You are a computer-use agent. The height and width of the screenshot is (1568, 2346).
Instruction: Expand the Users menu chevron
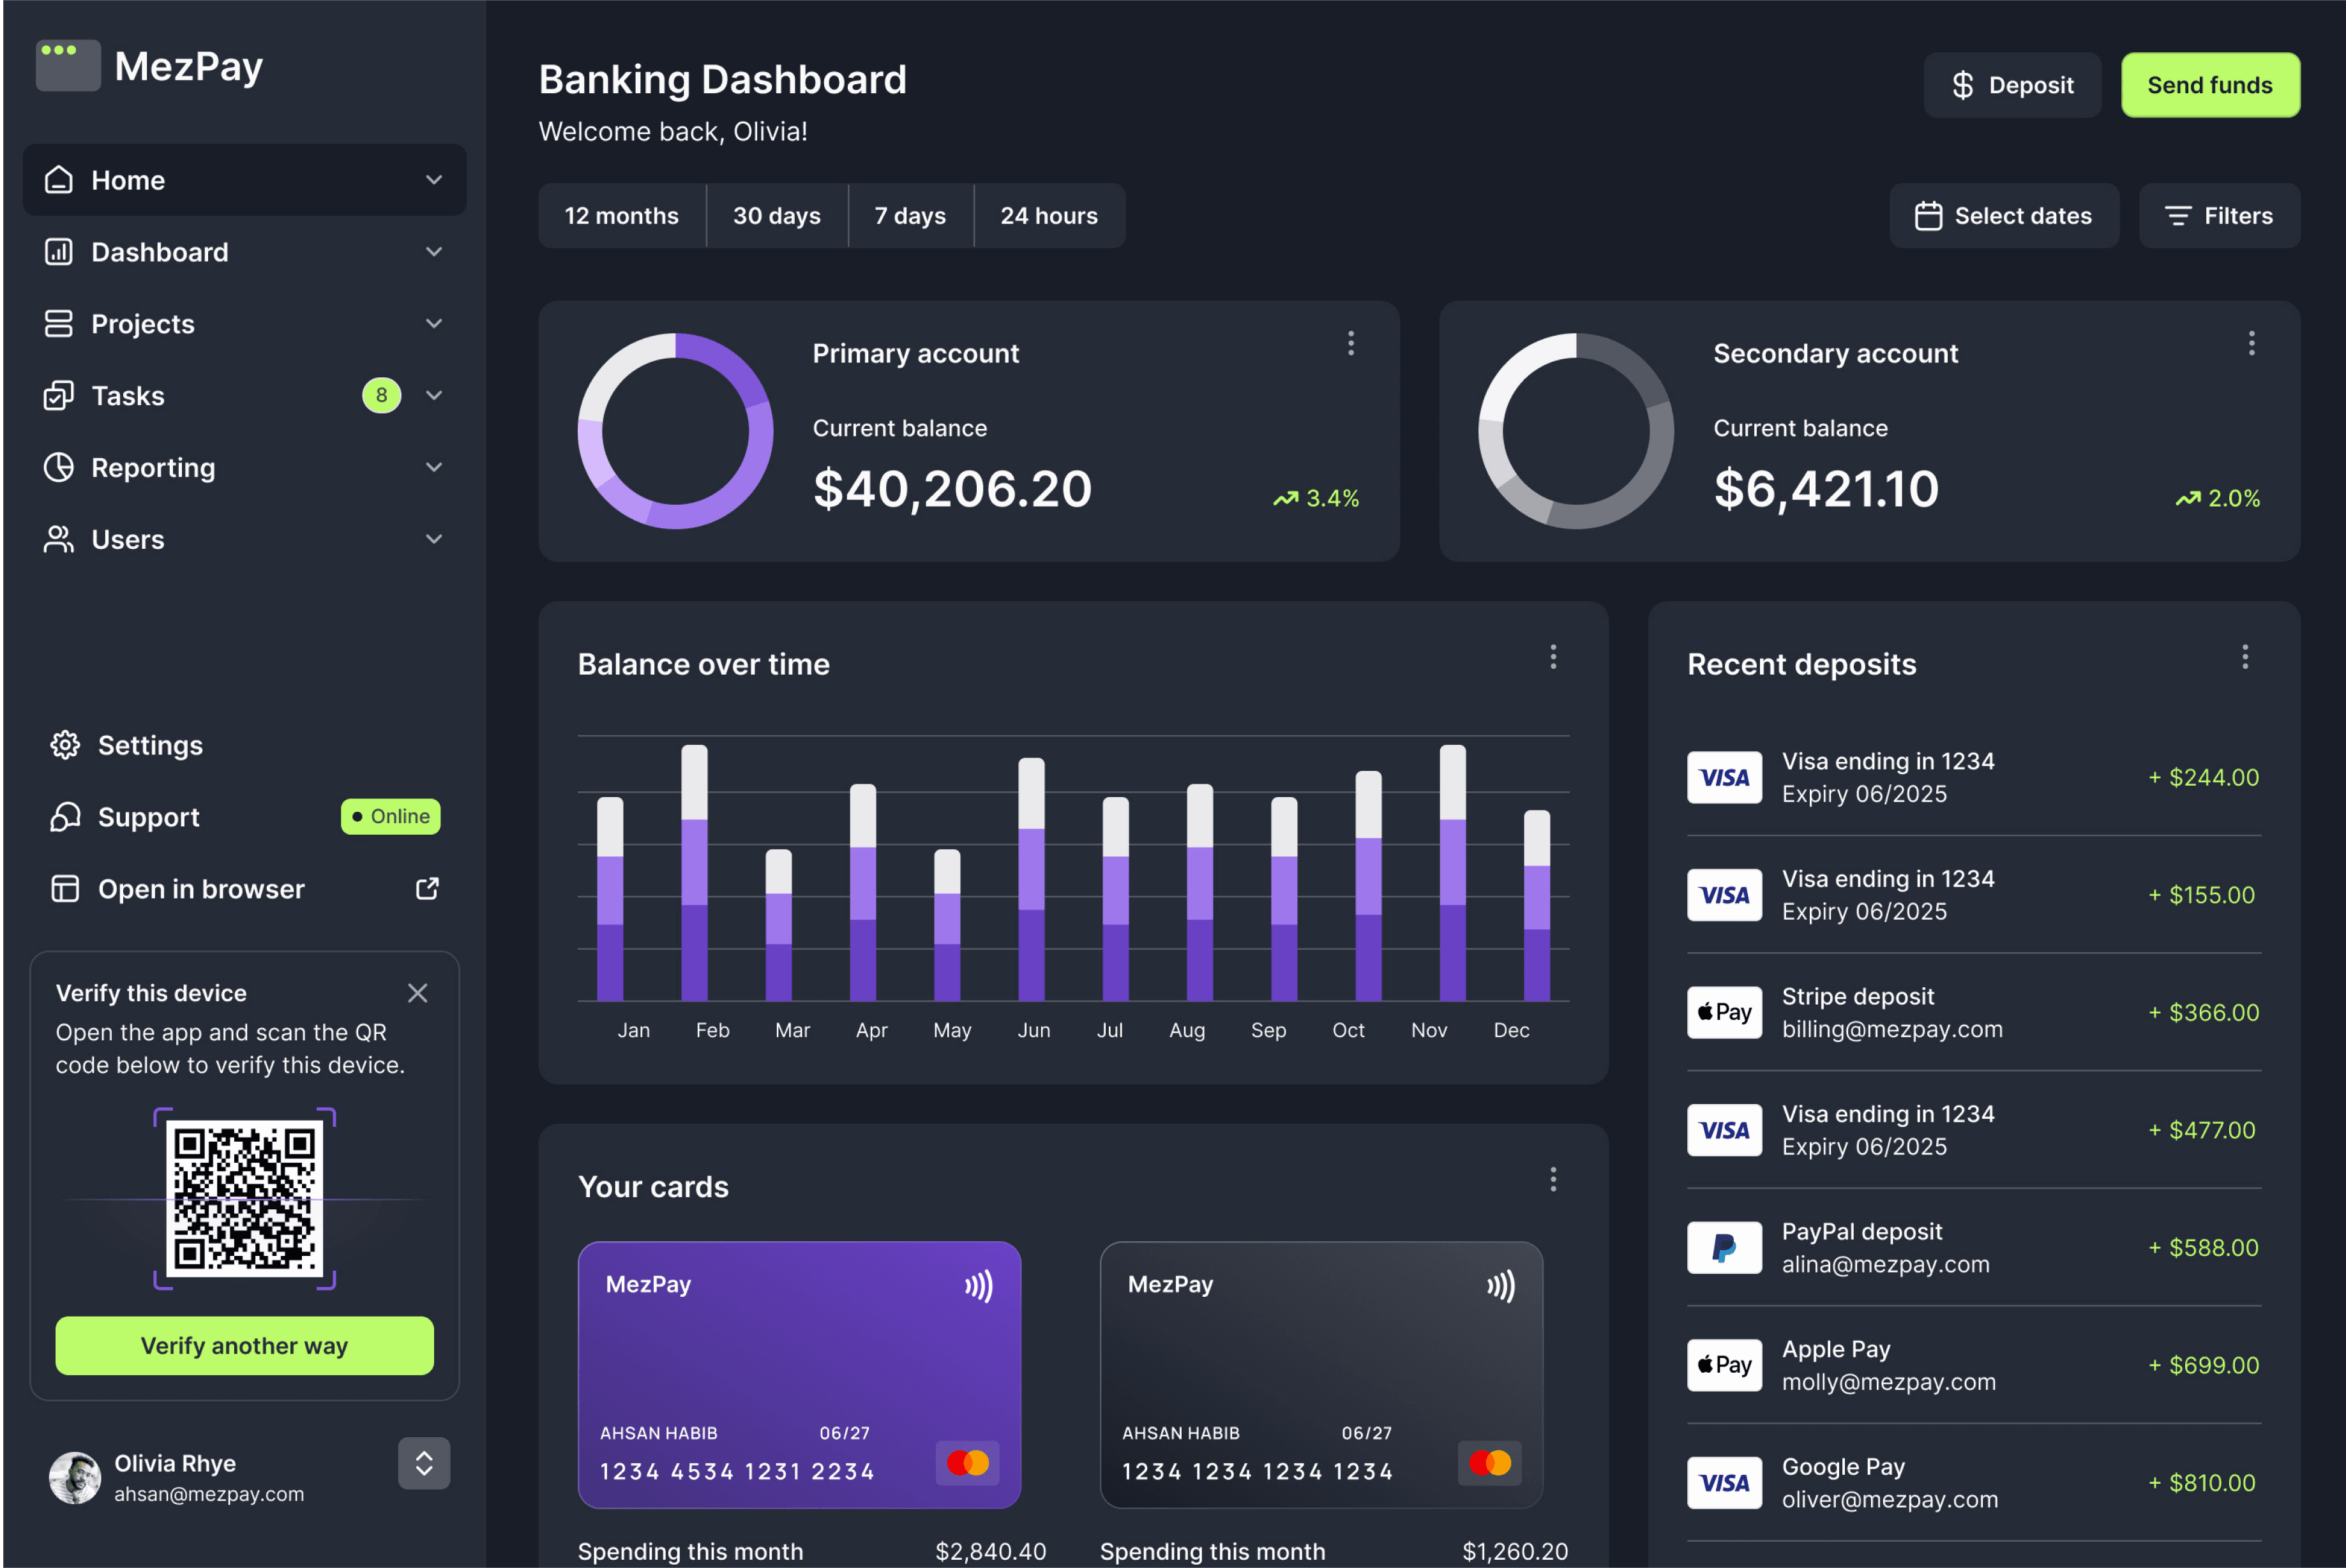pyautogui.click(x=434, y=540)
